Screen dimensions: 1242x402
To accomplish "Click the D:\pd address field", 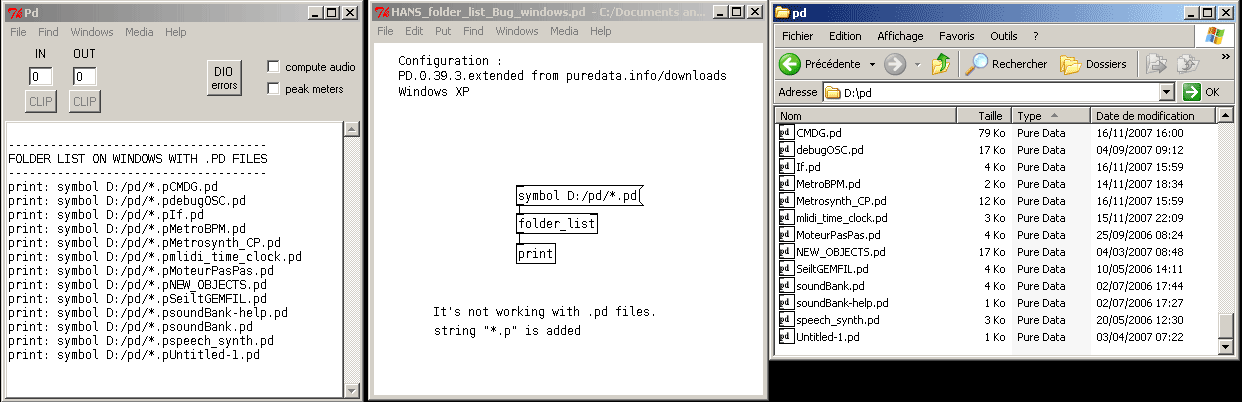I will 998,92.
